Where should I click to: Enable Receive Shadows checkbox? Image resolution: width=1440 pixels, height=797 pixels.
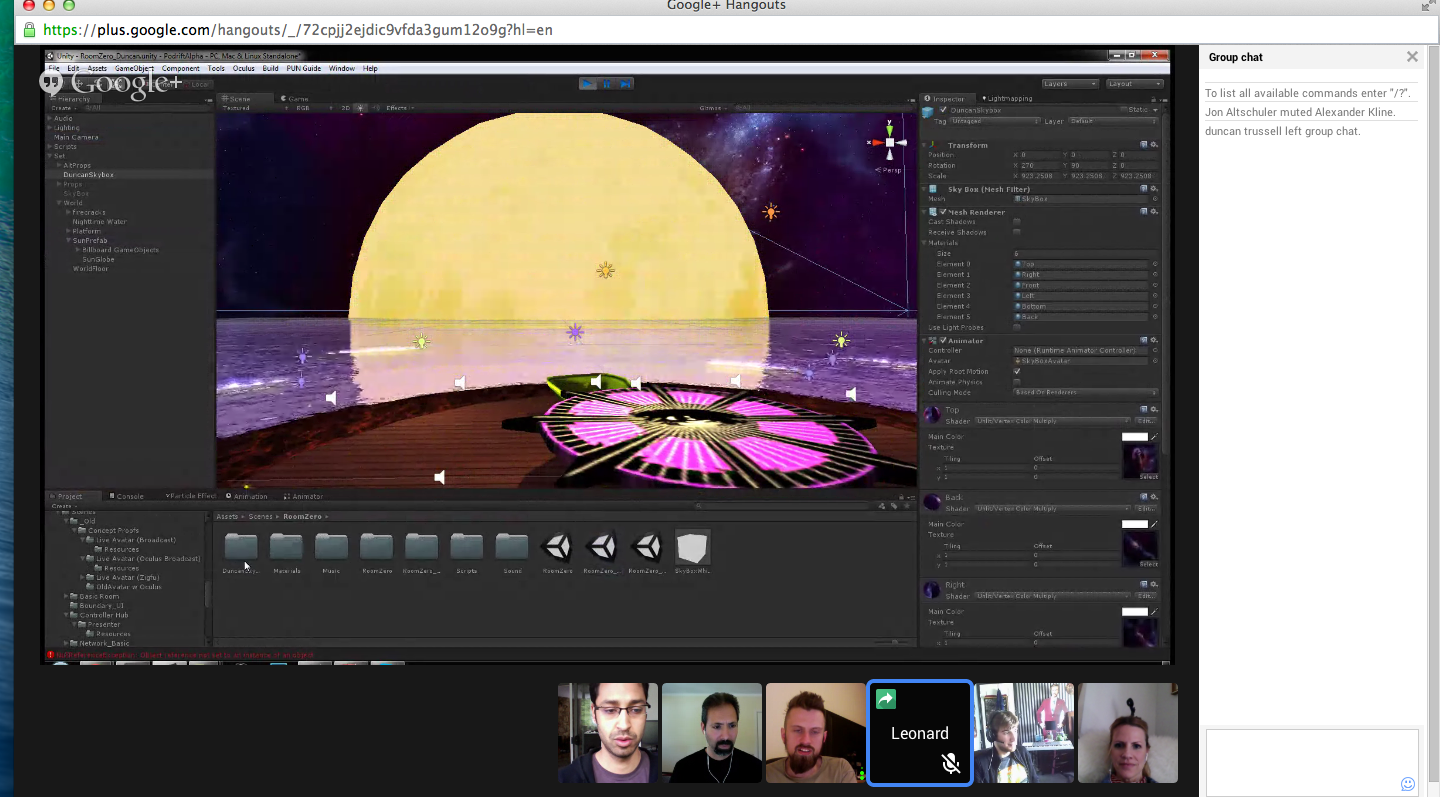coord(1017,232)
